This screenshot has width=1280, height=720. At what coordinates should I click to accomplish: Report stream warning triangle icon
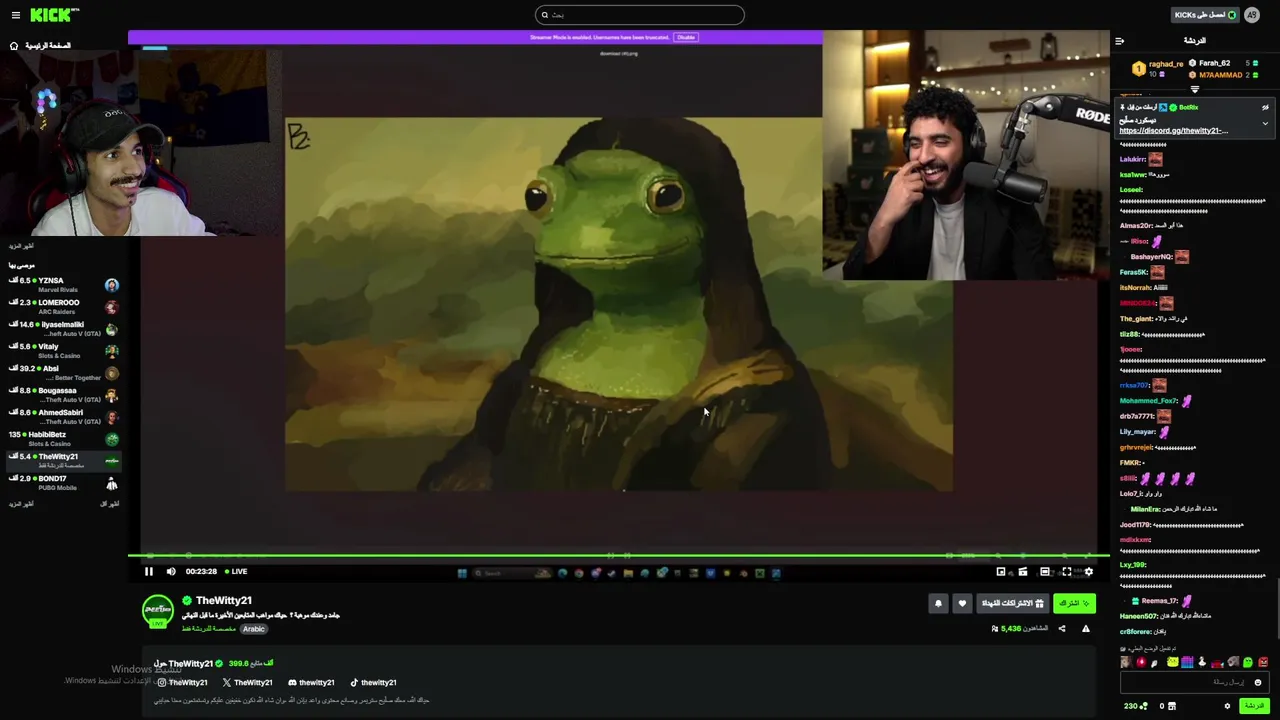[1086, 629]
